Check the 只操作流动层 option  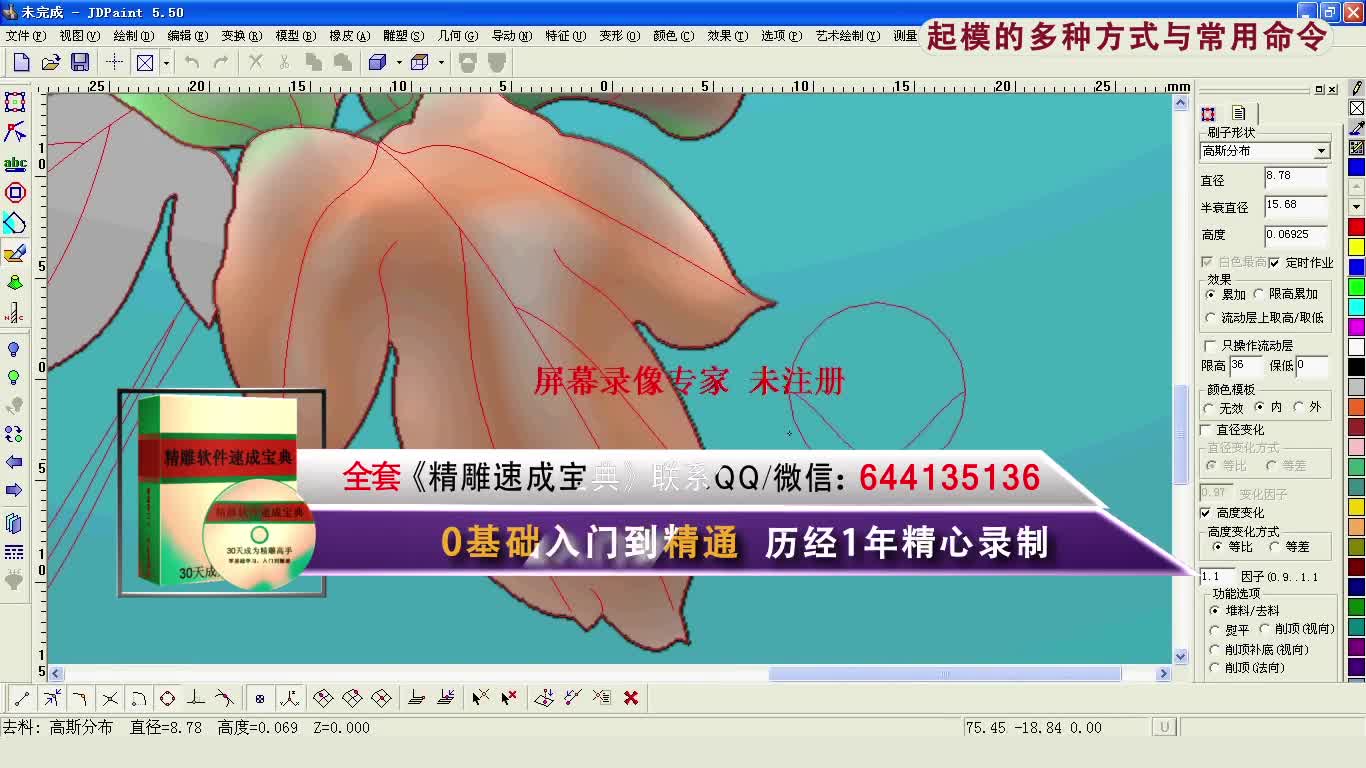tap(1208, 343)
